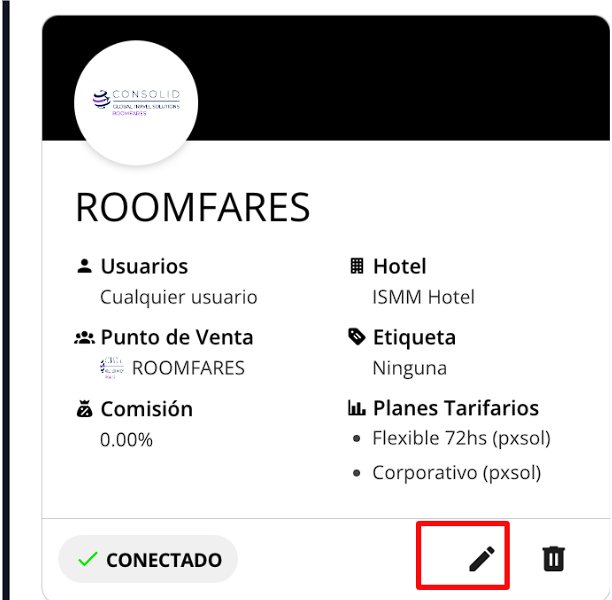The width and height of the screenshot is (612, 600).
Task: Click the Cualquier usuario text
Action: [x=178, y=297]
